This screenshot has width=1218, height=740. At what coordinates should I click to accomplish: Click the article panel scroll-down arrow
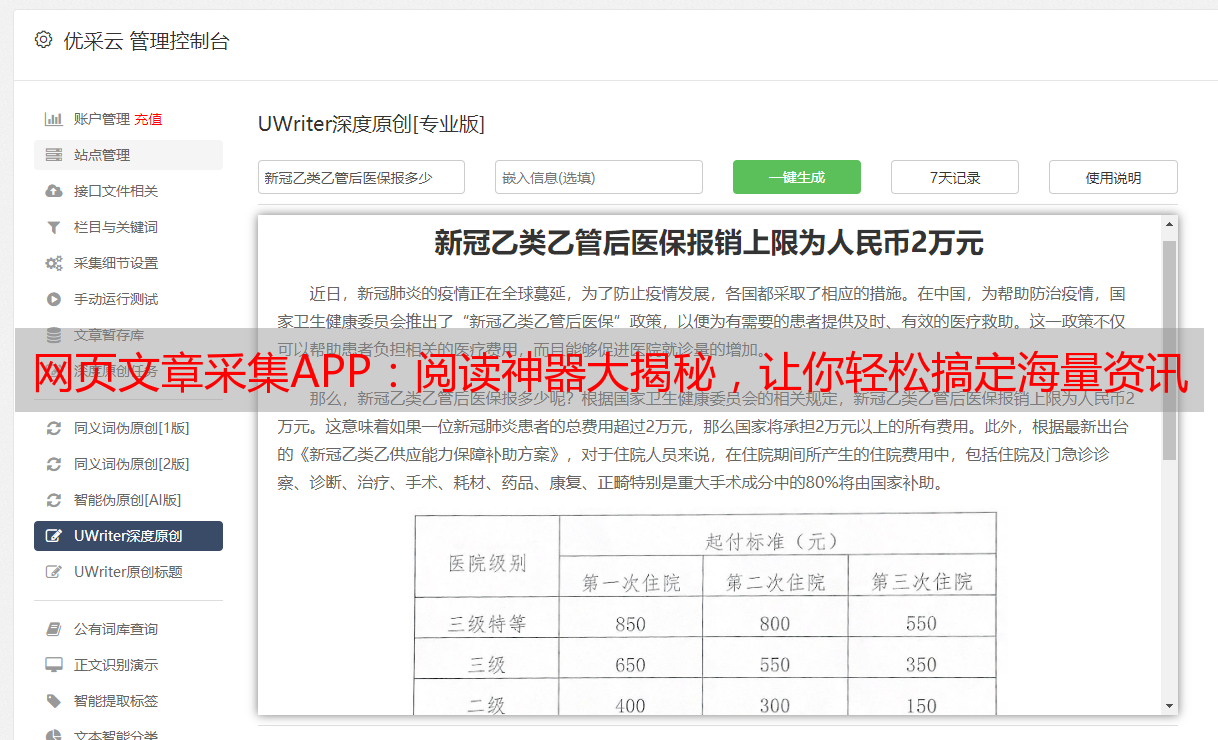click(1169, 705)
